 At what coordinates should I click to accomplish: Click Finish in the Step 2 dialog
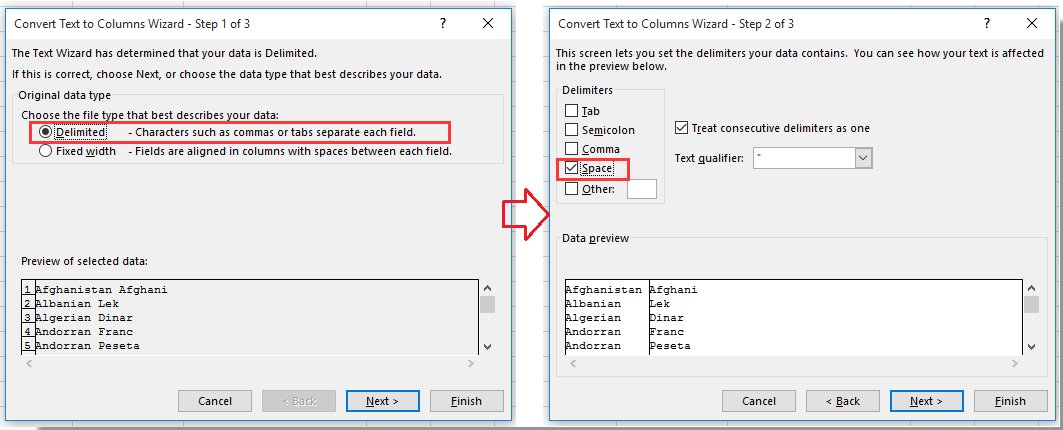(1010, 401)
